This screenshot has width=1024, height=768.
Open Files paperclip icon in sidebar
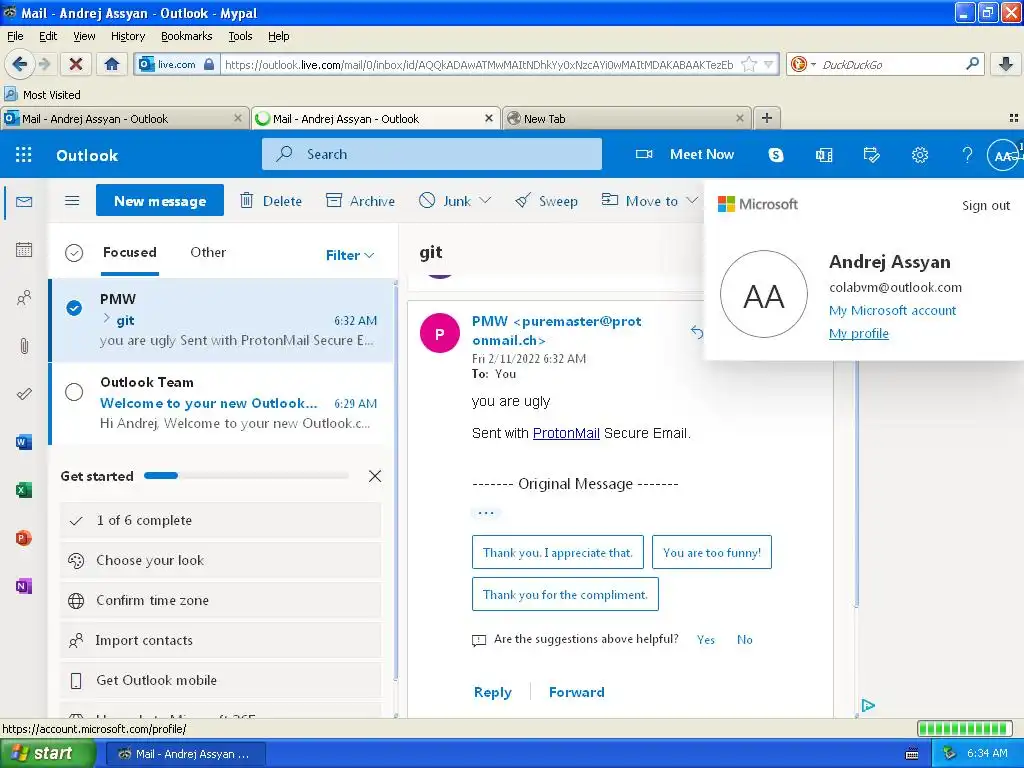(24, 345)
